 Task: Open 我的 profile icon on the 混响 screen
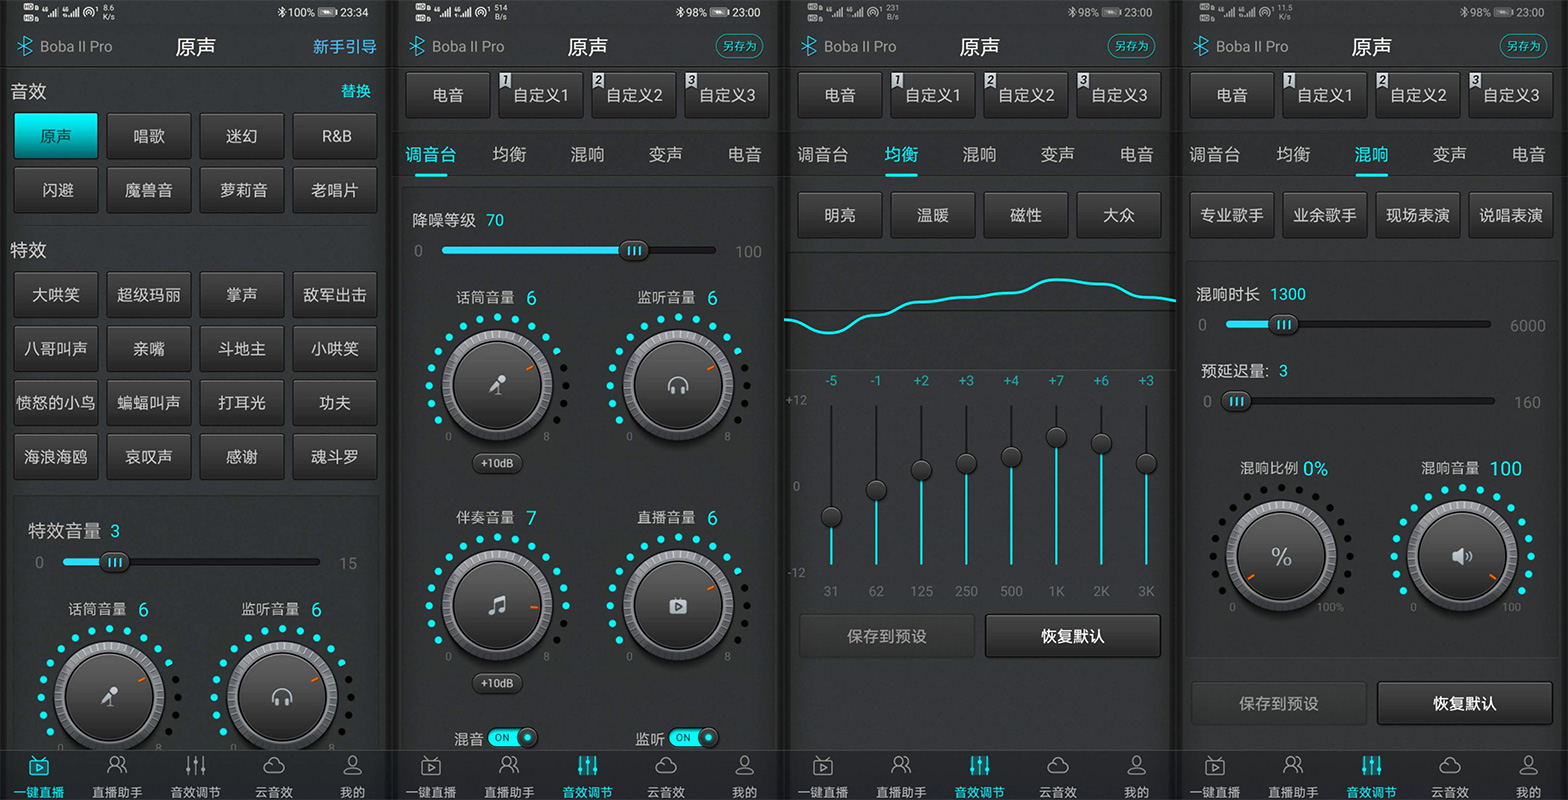click(x=1528, y=767)
